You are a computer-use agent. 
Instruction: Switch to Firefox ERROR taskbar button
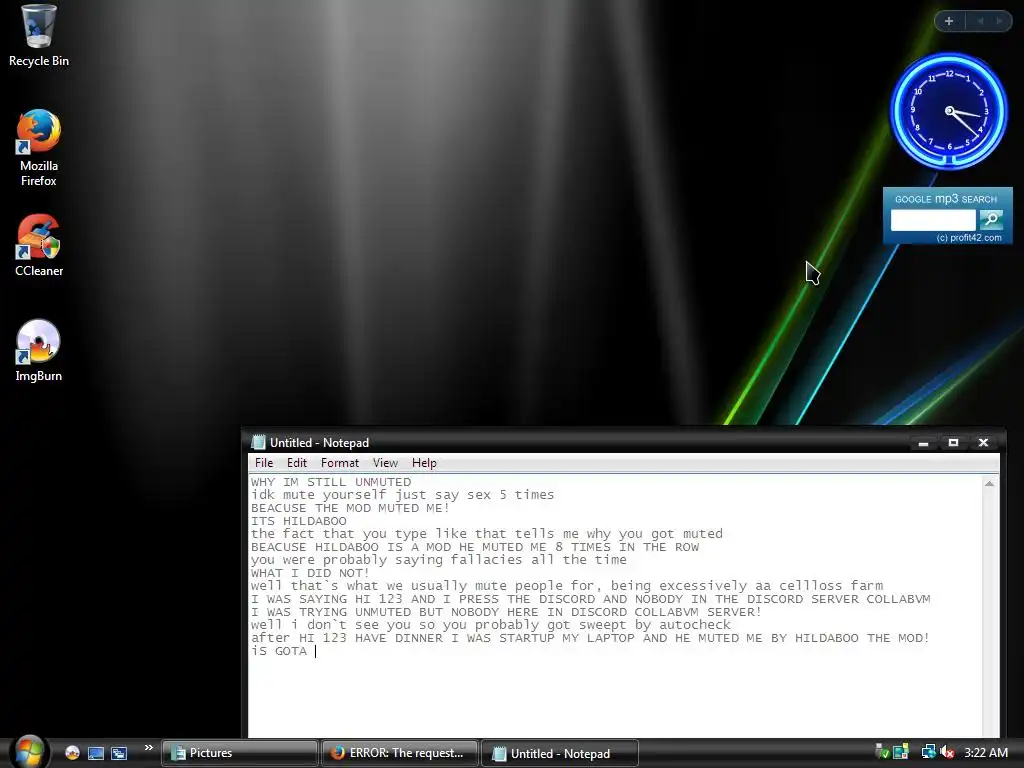point(399,753)
